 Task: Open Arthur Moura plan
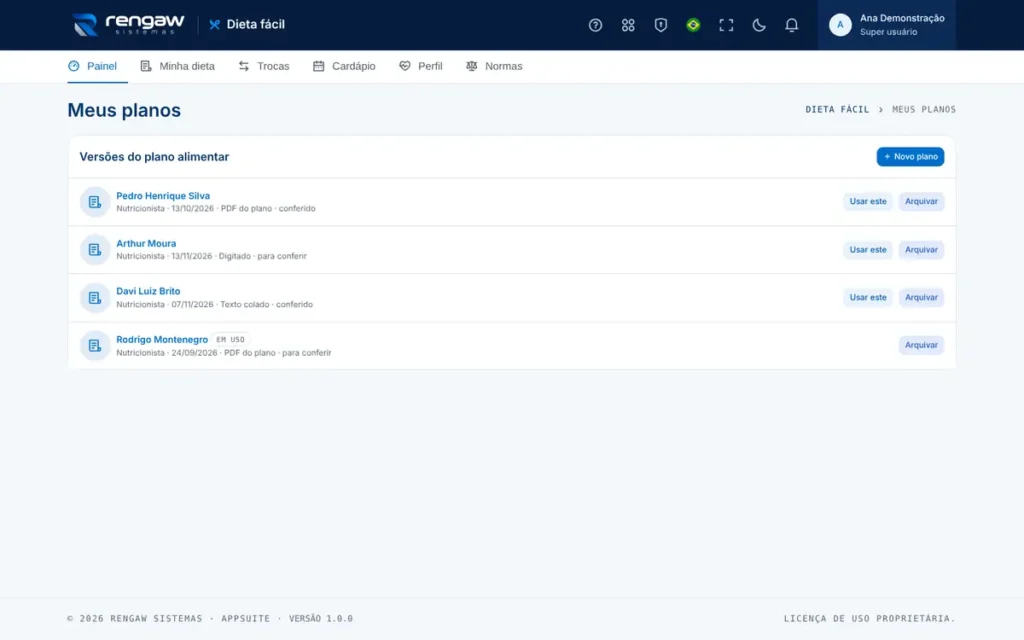pos(146,244)
